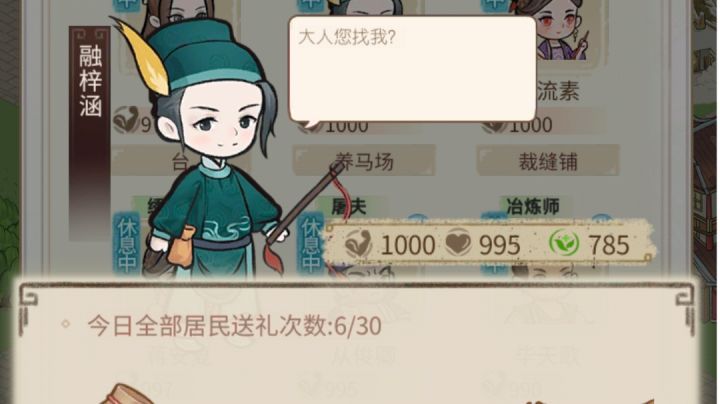Click the strength muscle icon beside 1000
The height and width of the screenshot is (404, 720).
point(358,243)
